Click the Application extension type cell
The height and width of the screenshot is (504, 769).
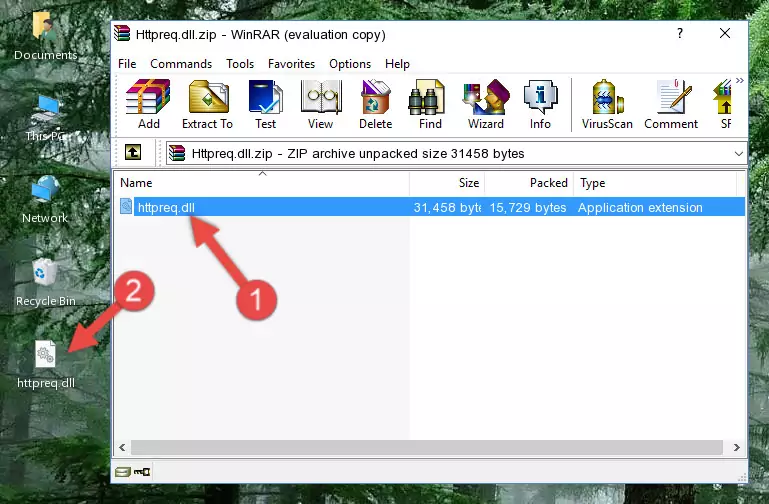click(640, 207)
